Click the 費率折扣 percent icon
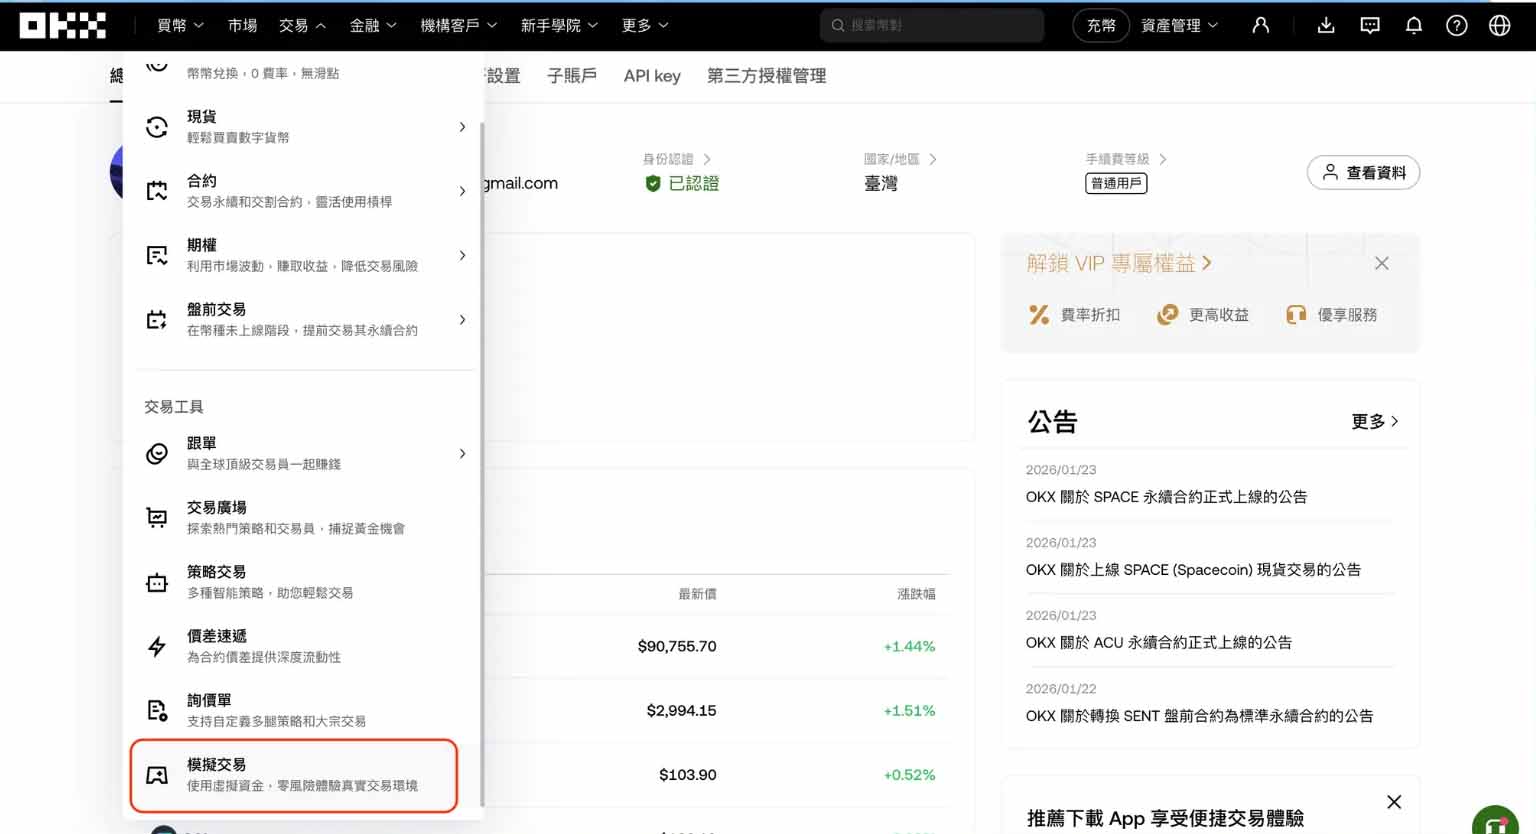This screenshot has width=1536, height=834. coord(1039,315)
